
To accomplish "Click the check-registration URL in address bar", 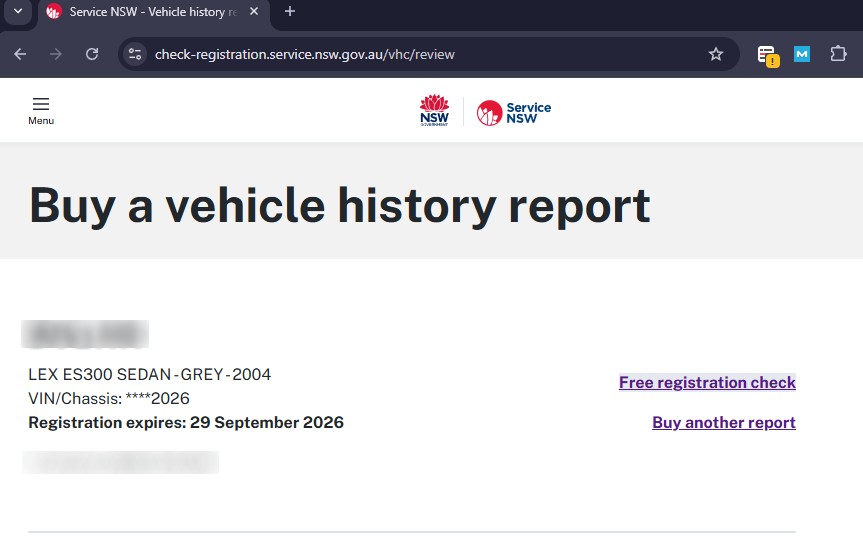I will point(305,54).
